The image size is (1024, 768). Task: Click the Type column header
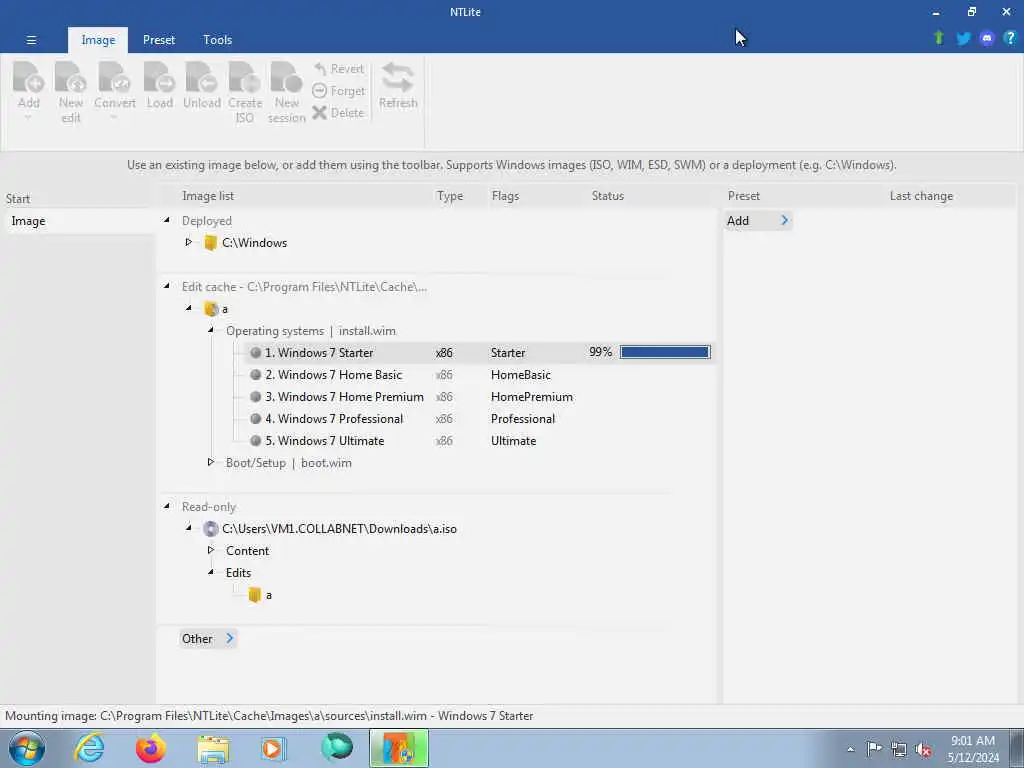449,196
